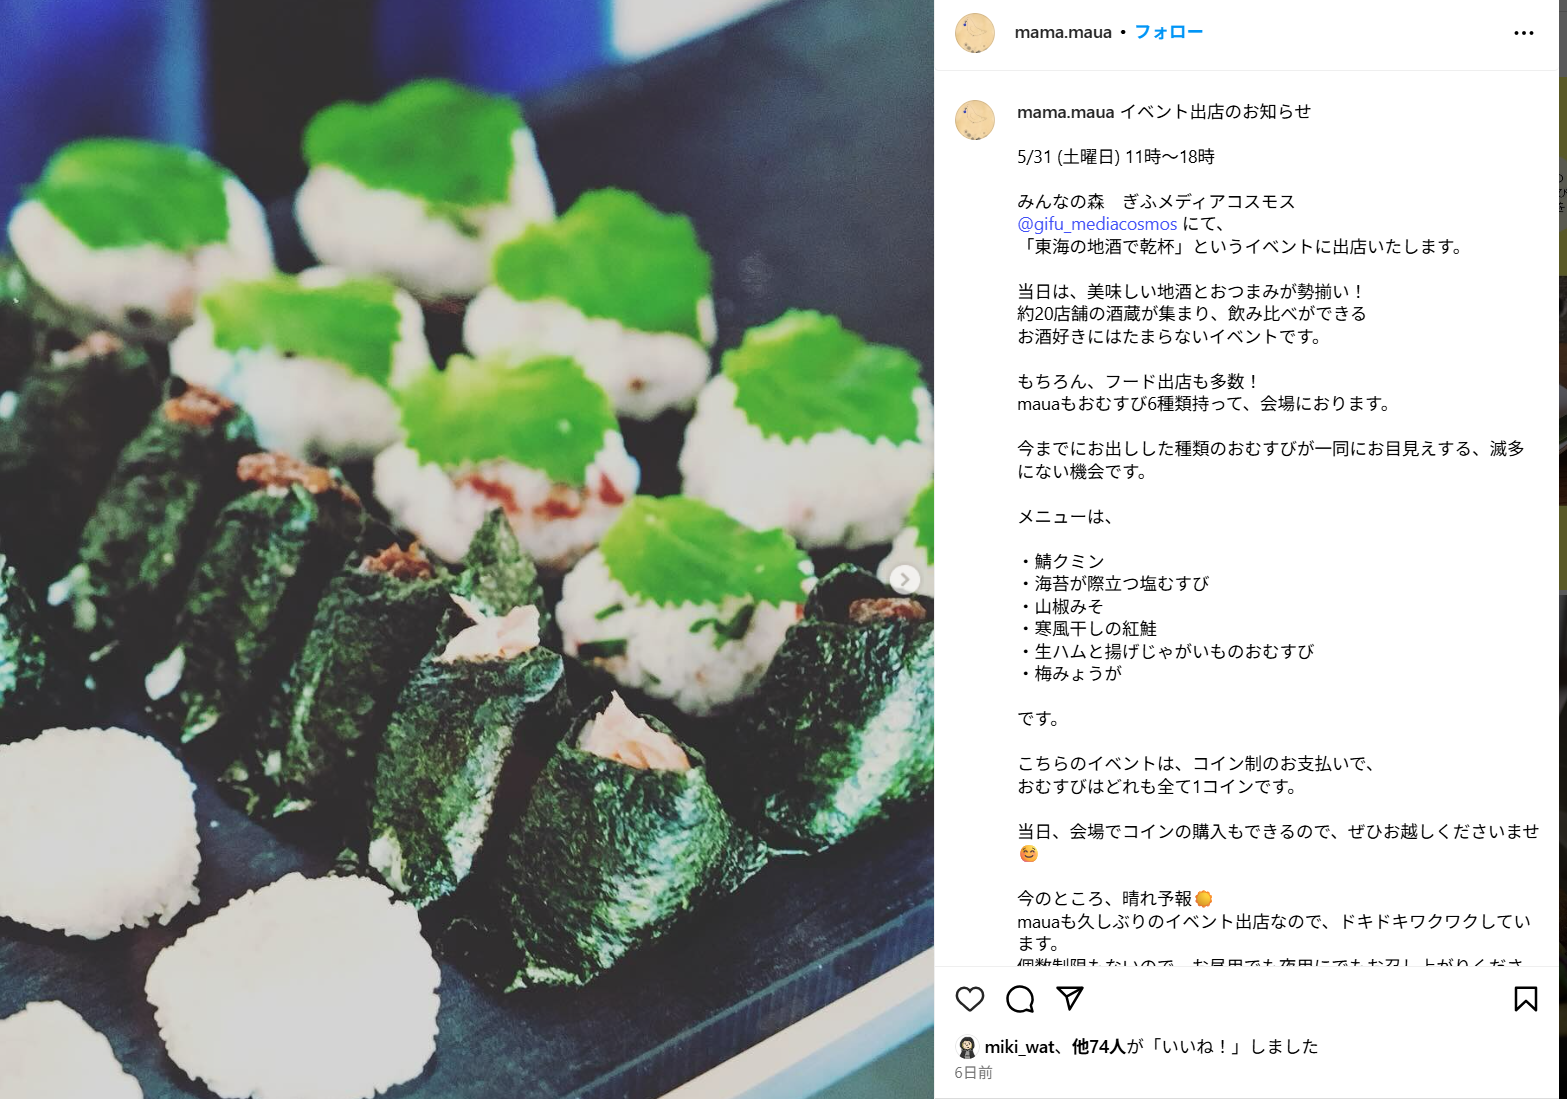Share the post with paper plane icon
The height and width of the screenshot is (1099, 1567).
pyautogui.click(x=1070, y=998)
